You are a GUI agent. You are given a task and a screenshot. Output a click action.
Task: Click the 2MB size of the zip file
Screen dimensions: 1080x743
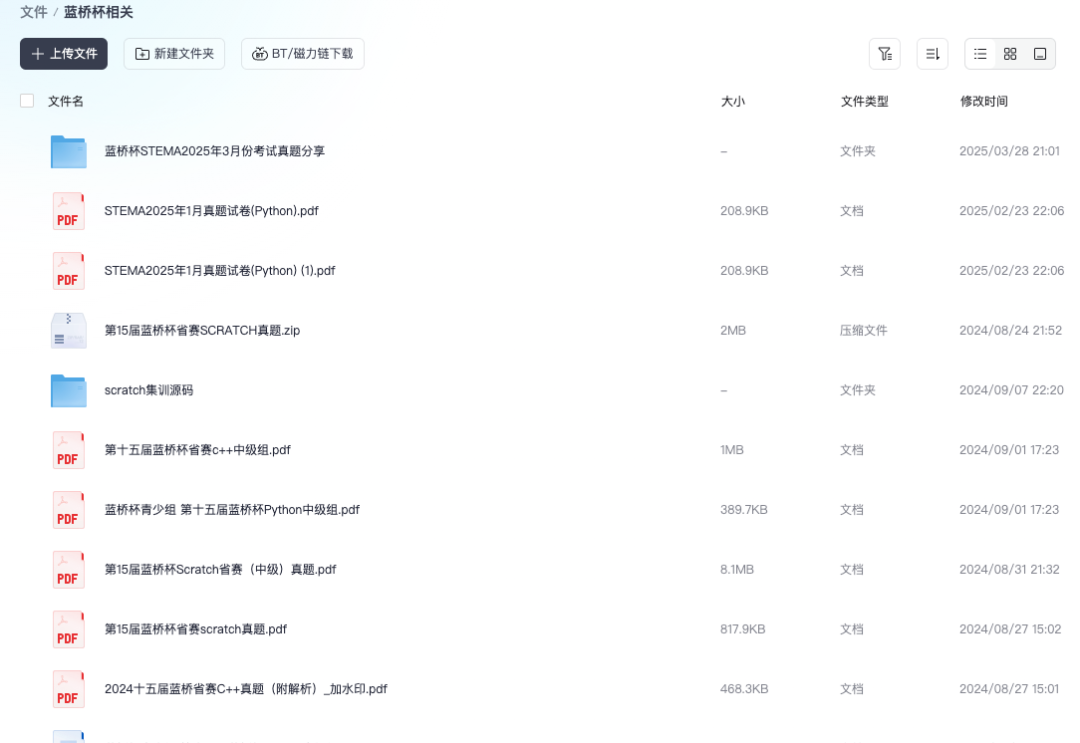click(733, 331)
